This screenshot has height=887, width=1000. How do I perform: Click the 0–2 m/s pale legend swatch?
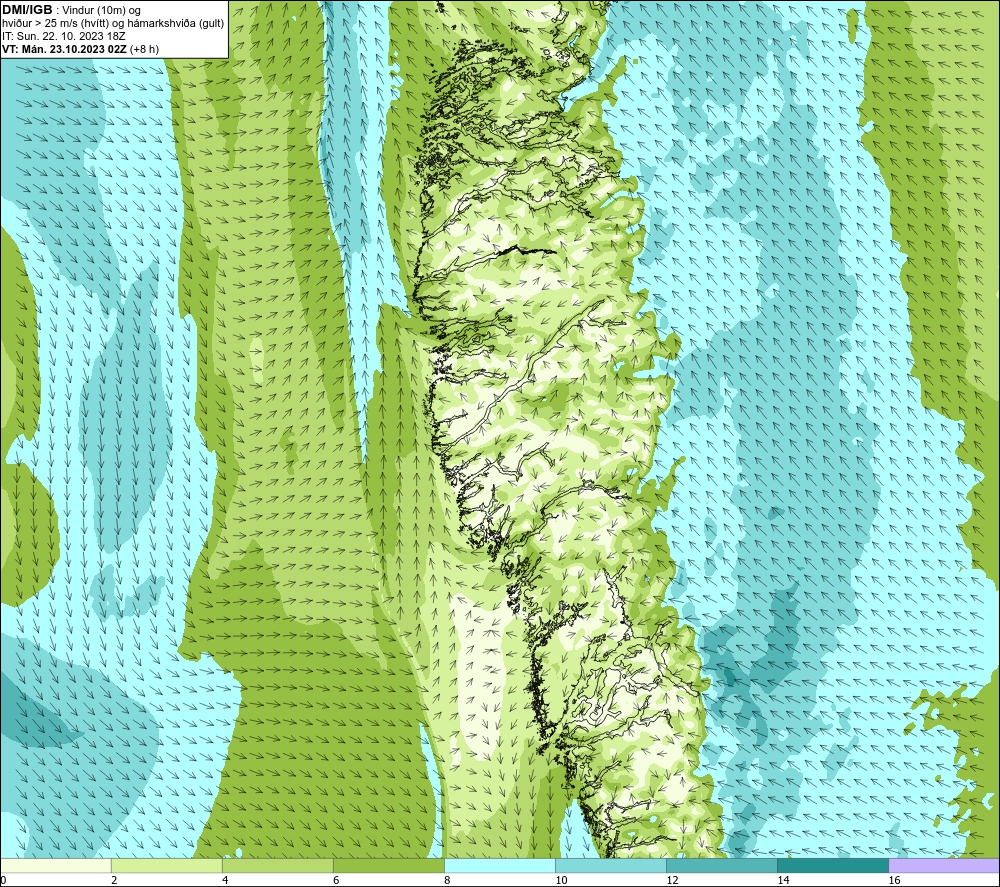(56, 866)
